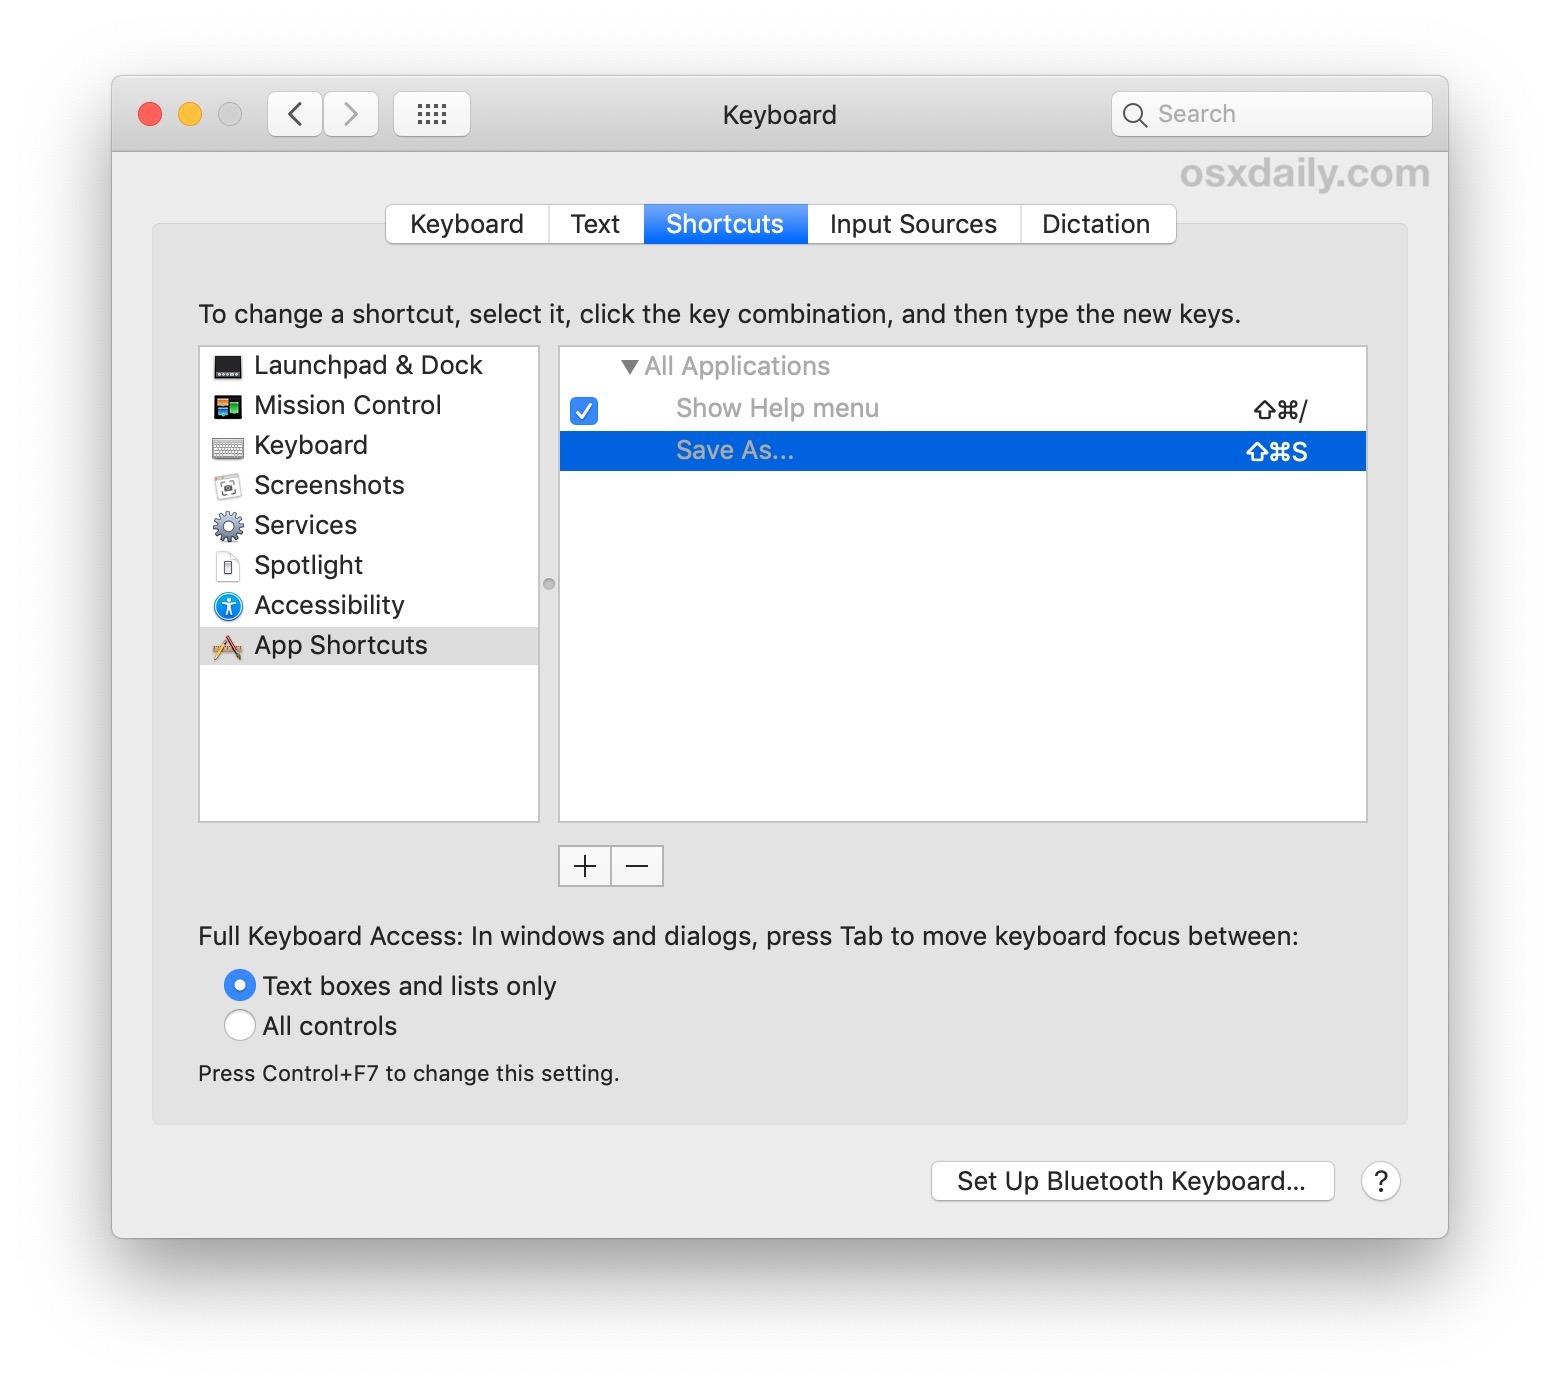Select the Mission Control icon
This screenshot has width=1560, height=1386.
(228, 406)
